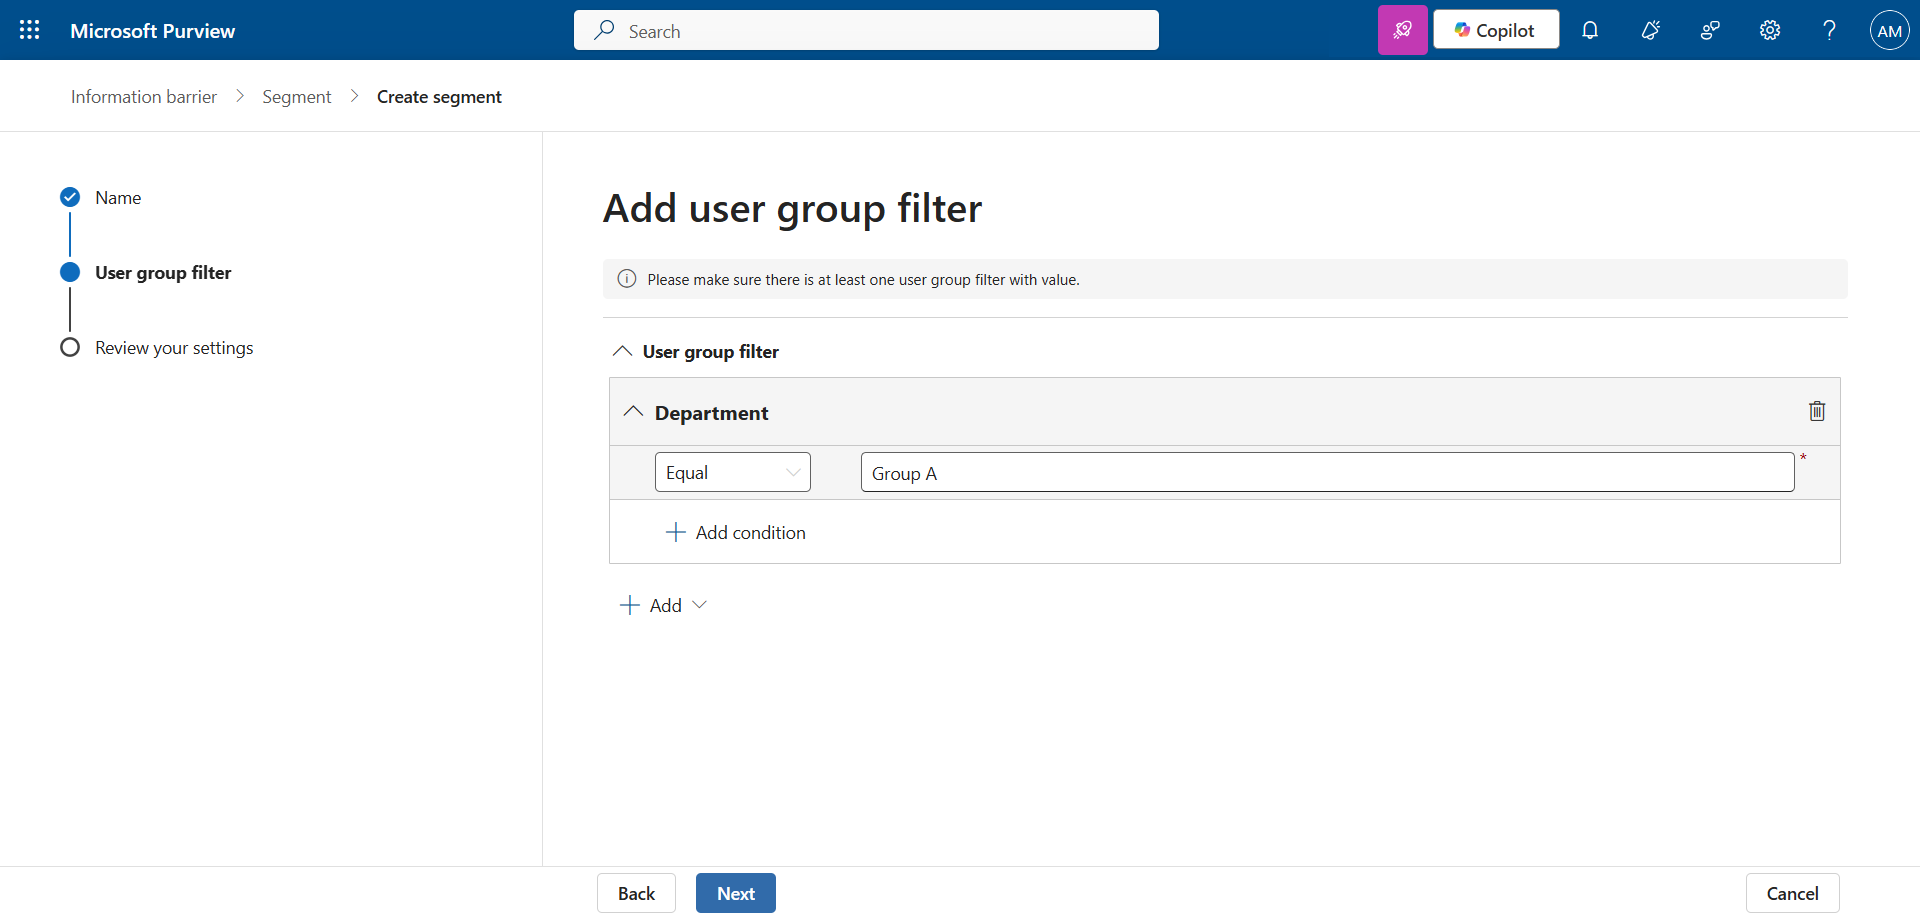Image resolution: width=1920 pixels, height=919 pixels.
Task: Open the AM account avatar
Action: pos(1889,30)
